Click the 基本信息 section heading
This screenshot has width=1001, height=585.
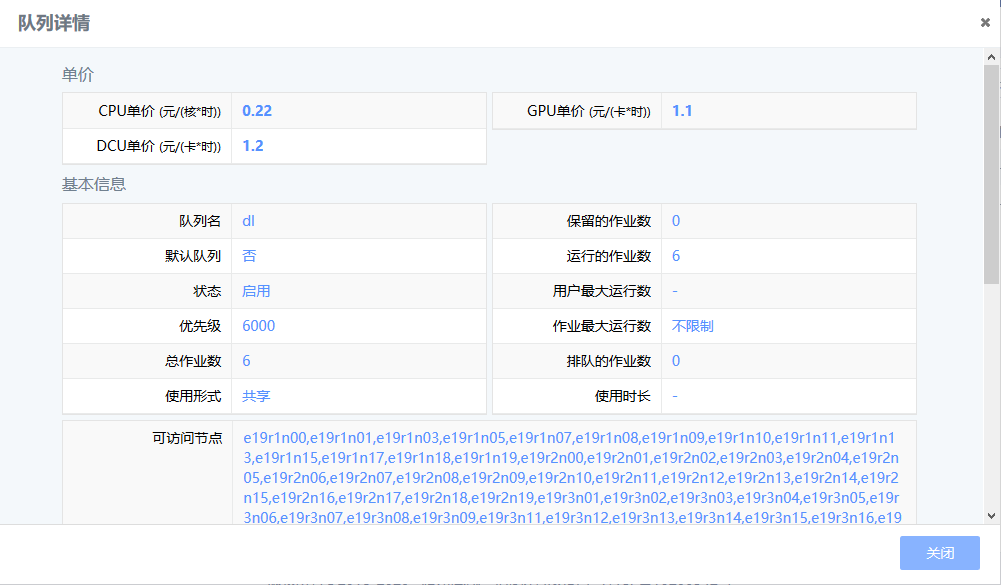[94, 184]
